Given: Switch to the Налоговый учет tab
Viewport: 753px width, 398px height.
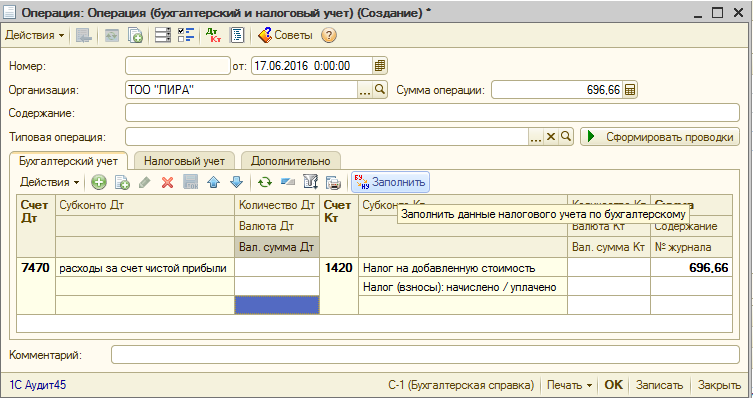Looking at the screenshot, I should point(184,161).
